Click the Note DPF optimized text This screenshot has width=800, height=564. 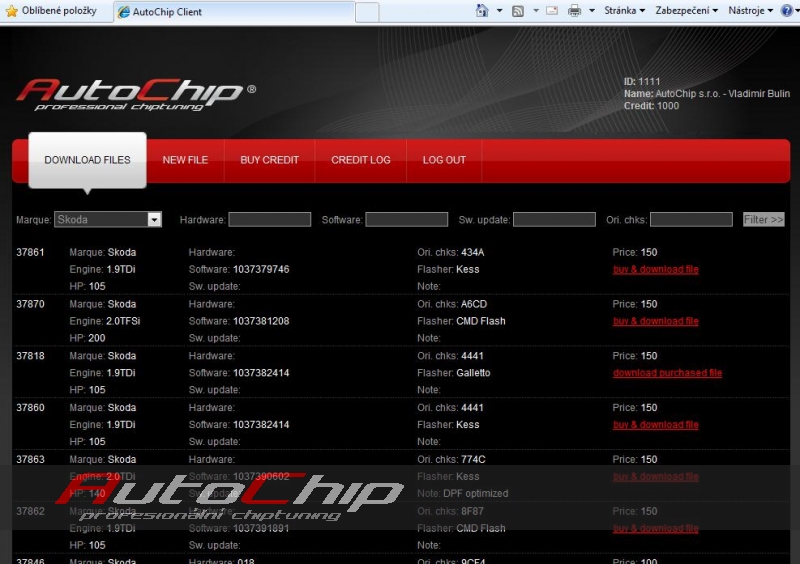(x=476, y=494)
